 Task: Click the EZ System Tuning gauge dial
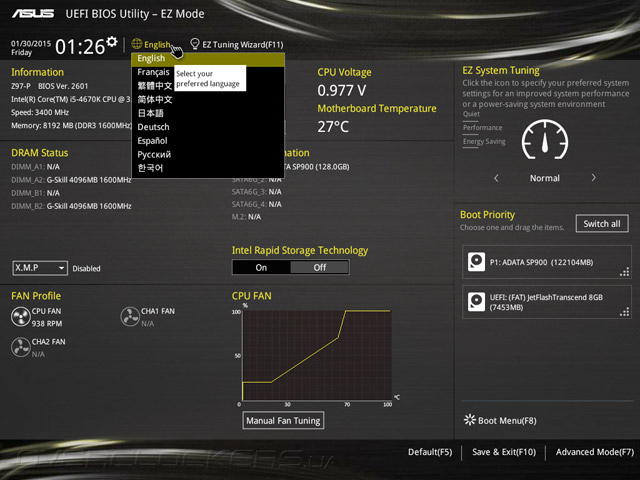tap(544, 140)
